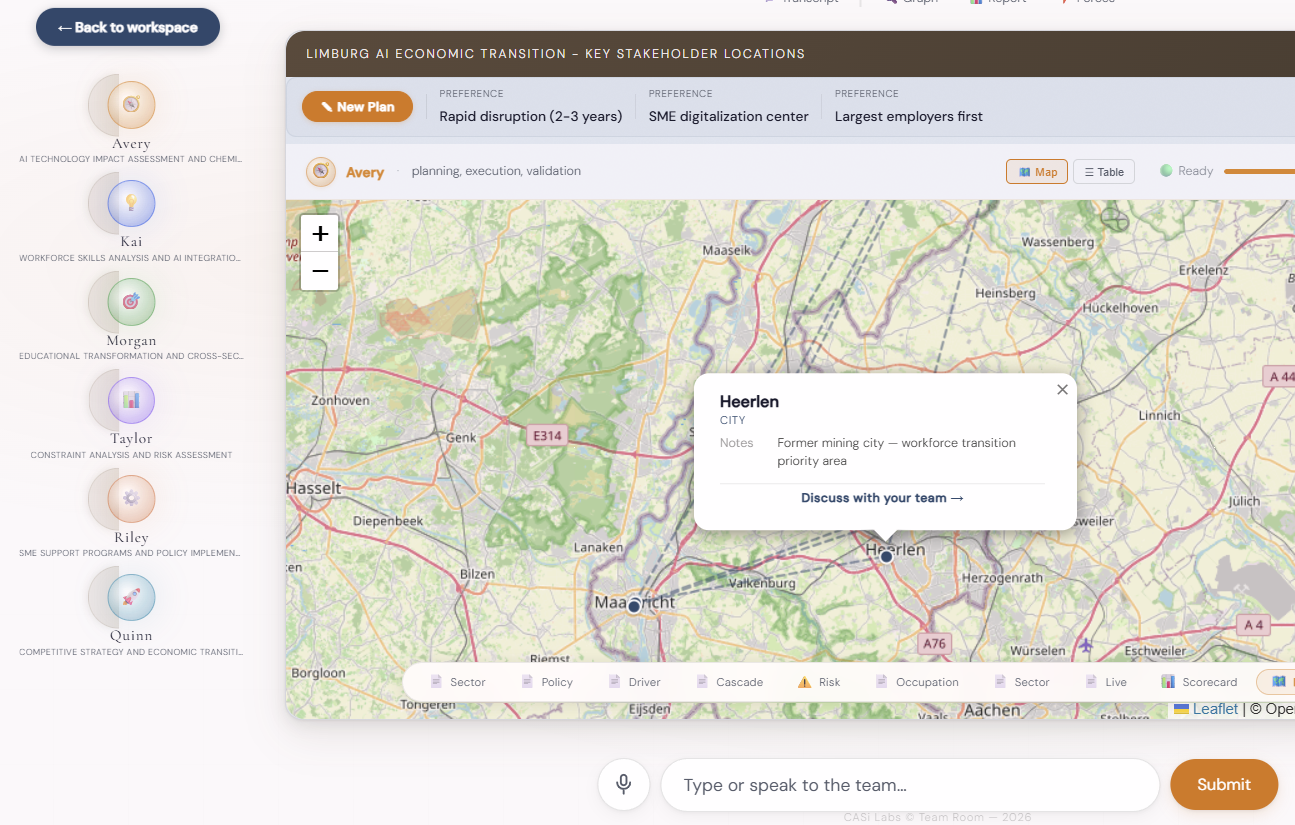Click the Hasselt label on the map
The width and height of the screenshot is (1295, 825).
[x=314, y=488]
